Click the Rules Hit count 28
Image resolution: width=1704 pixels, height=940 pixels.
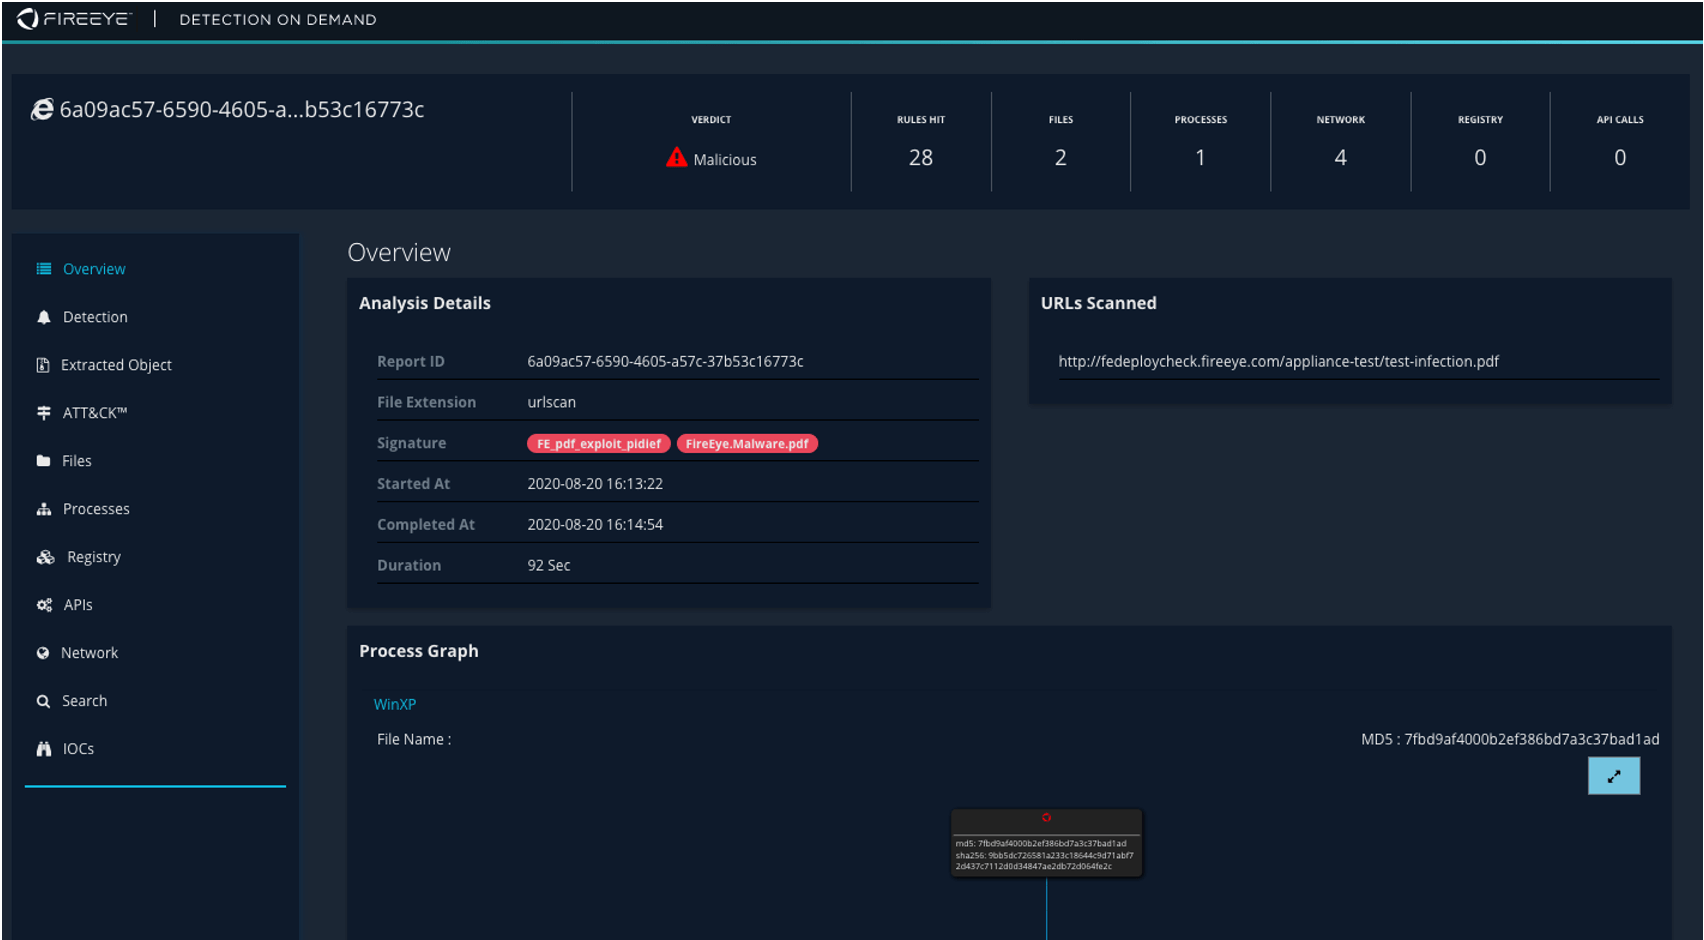tap(921, 158)
